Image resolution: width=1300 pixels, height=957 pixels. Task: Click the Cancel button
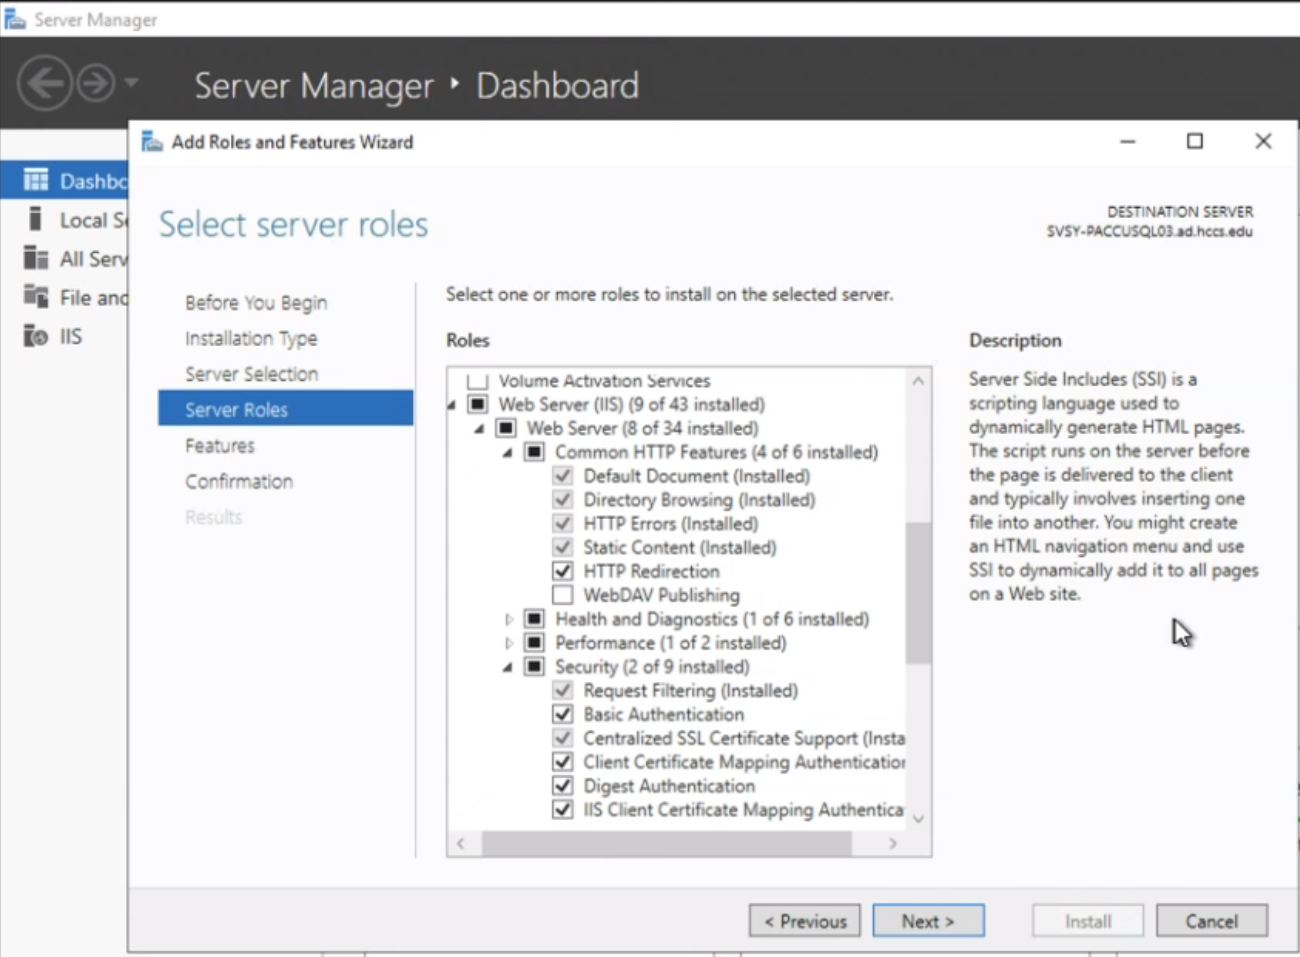[1212, 921]
